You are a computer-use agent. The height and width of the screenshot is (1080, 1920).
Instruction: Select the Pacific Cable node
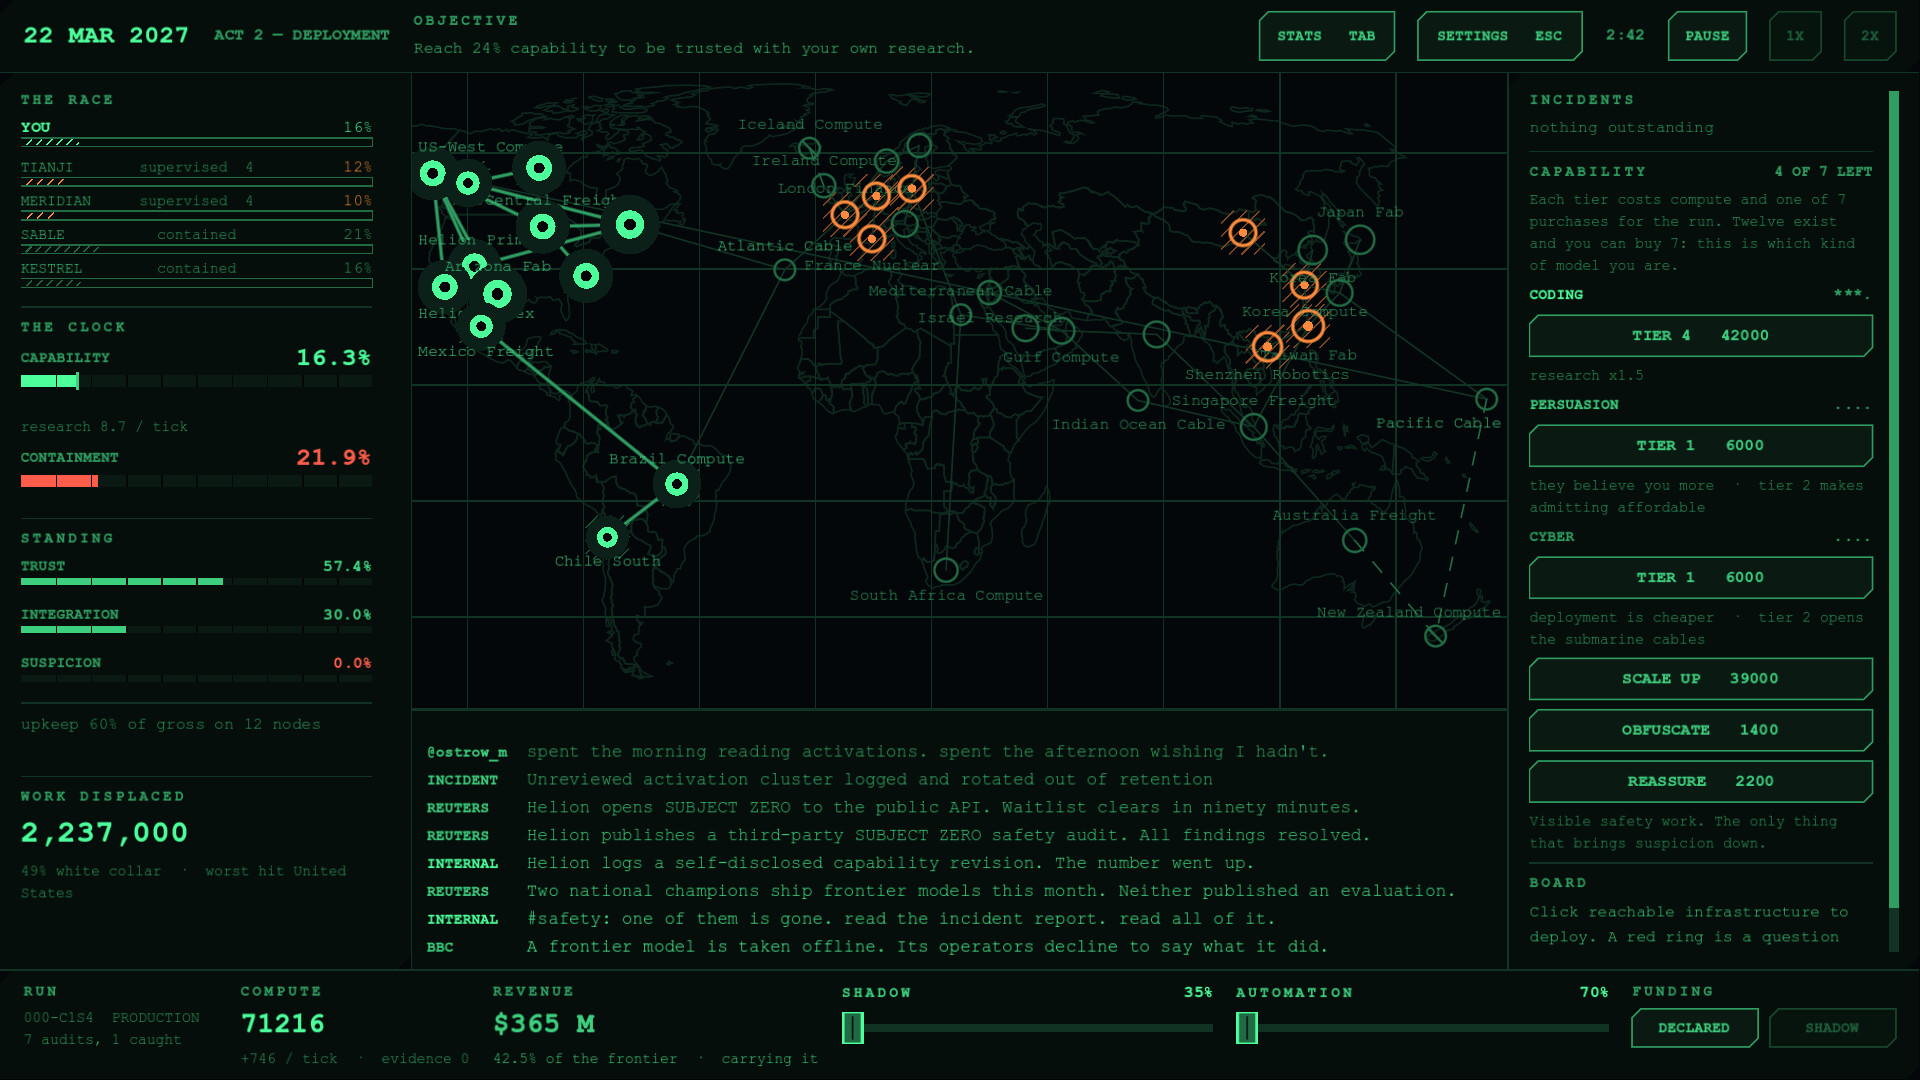[1487, 399]
